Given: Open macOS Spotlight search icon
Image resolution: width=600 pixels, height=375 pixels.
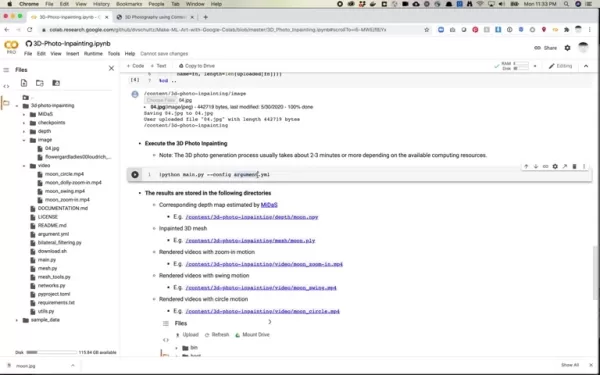Looking at the screenshot, I should [x=566, y=4].
